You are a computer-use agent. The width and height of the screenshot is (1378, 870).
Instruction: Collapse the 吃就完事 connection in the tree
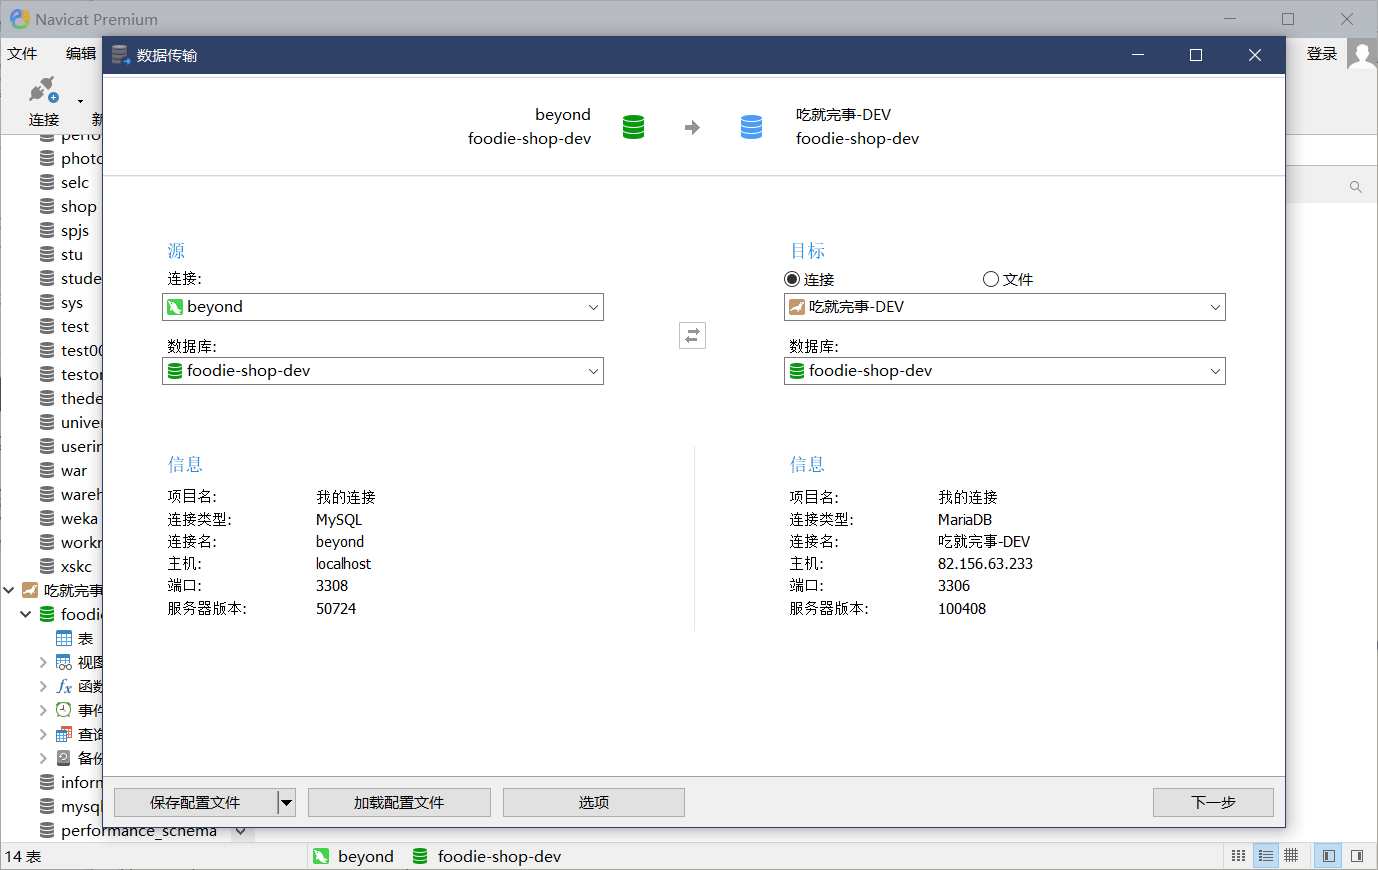click(9, 590)
